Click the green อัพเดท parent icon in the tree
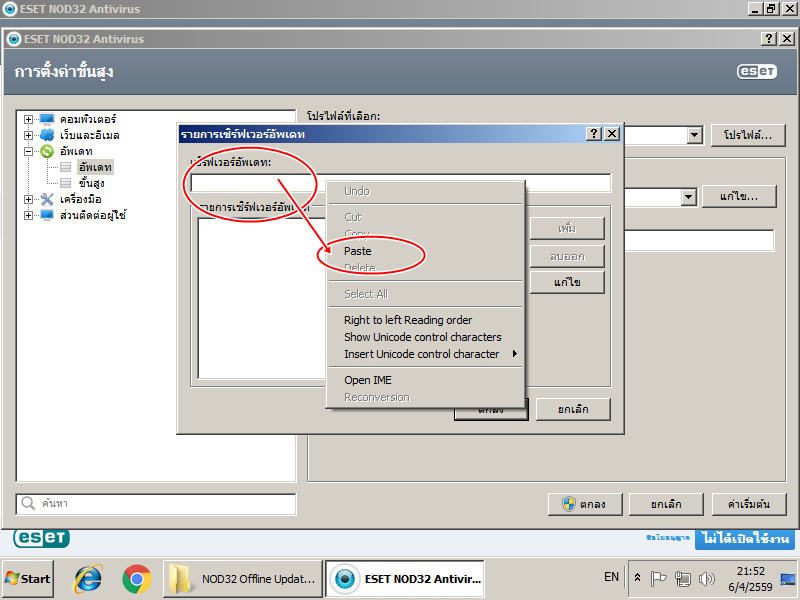 [47, 151]
